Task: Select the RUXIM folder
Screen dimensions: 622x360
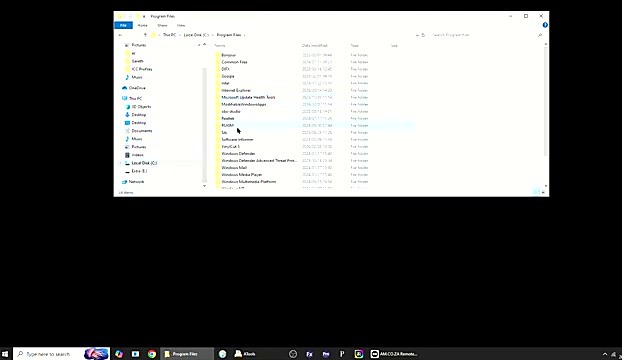Action: [x=228, y=125]
